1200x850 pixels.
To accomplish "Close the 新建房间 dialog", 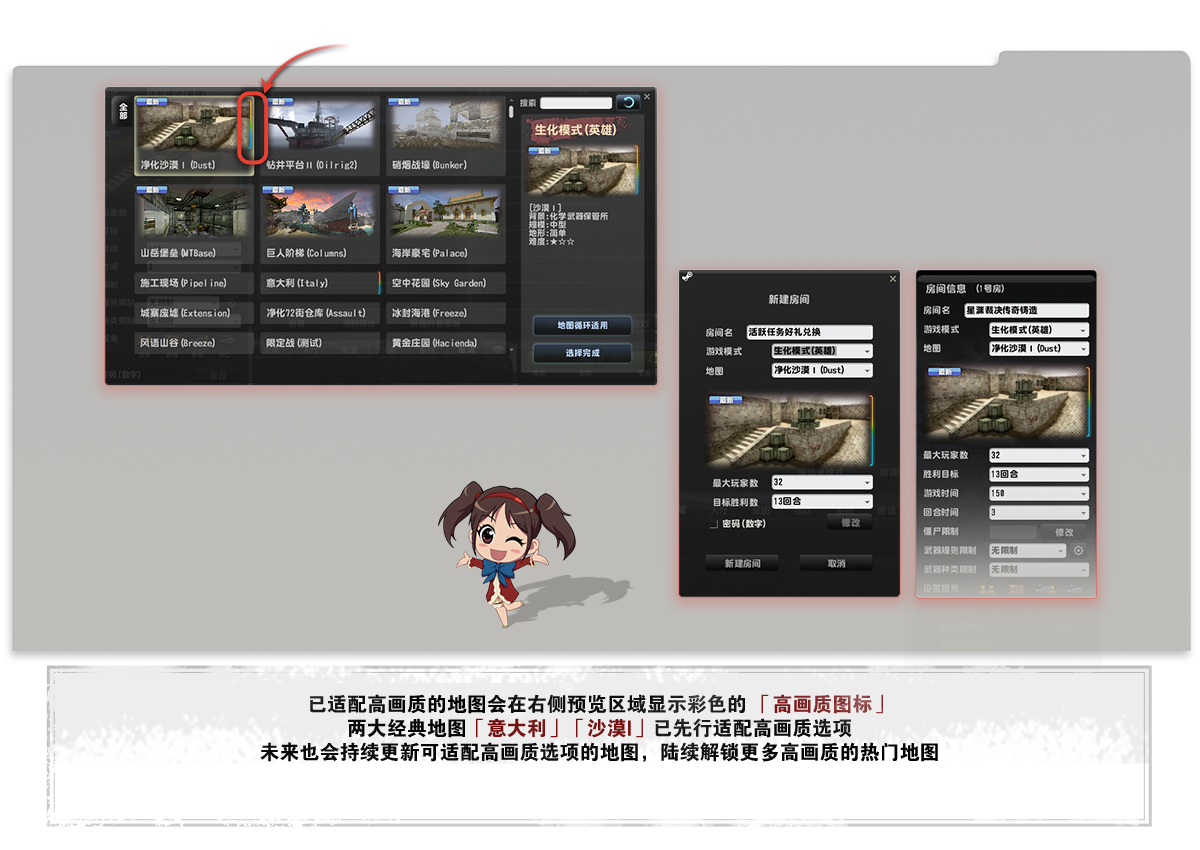I will pyautogui.click(x=893, y=279).
